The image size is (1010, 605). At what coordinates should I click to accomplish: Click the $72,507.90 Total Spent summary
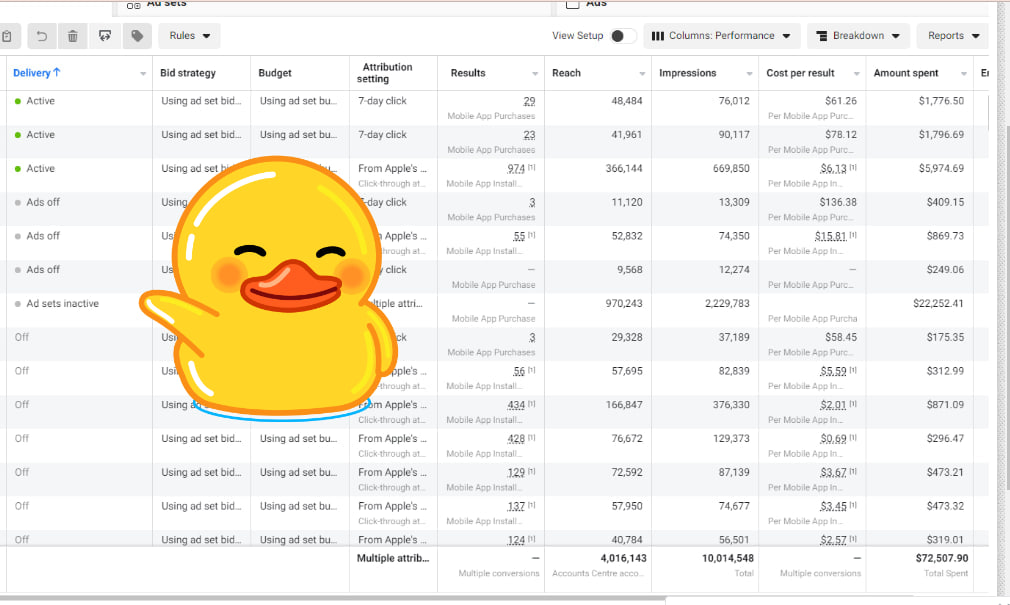click(x=942, y=558)
